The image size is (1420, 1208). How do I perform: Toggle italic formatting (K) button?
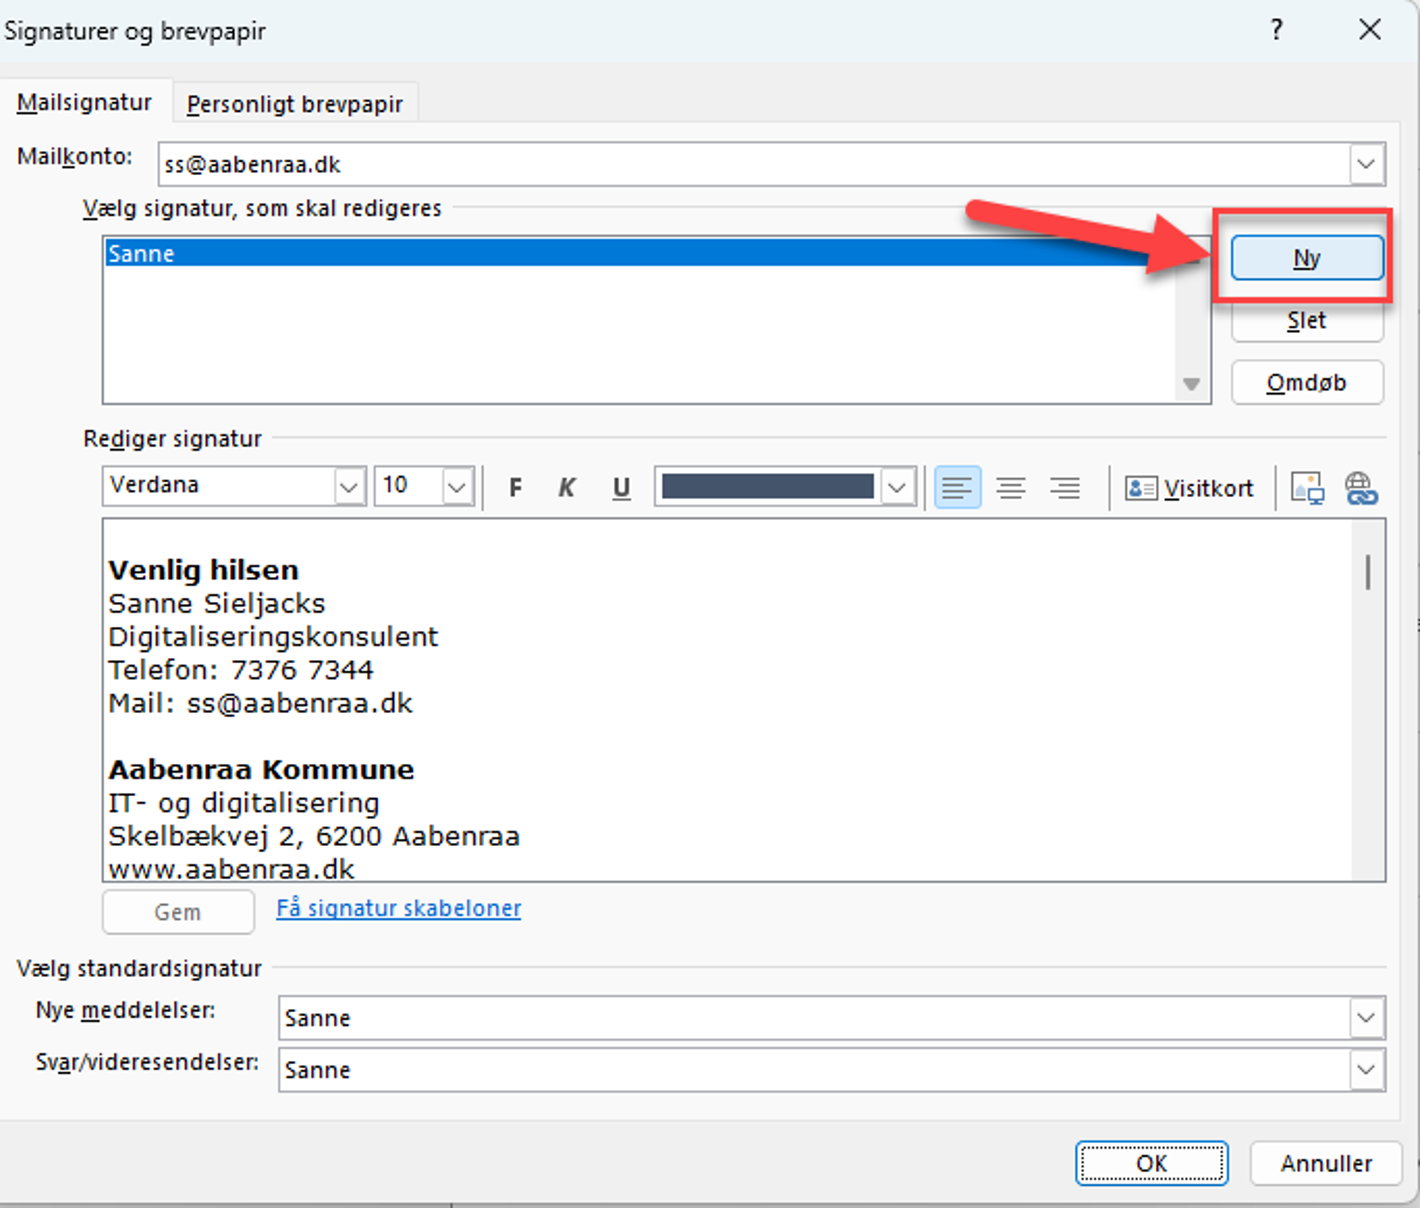(x=567, y=488)
